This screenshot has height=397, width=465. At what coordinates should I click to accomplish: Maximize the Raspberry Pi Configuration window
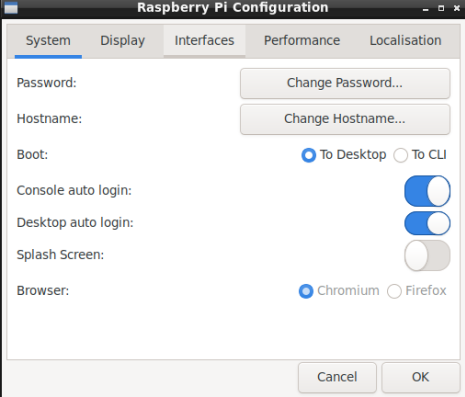[x=441, y=8]
